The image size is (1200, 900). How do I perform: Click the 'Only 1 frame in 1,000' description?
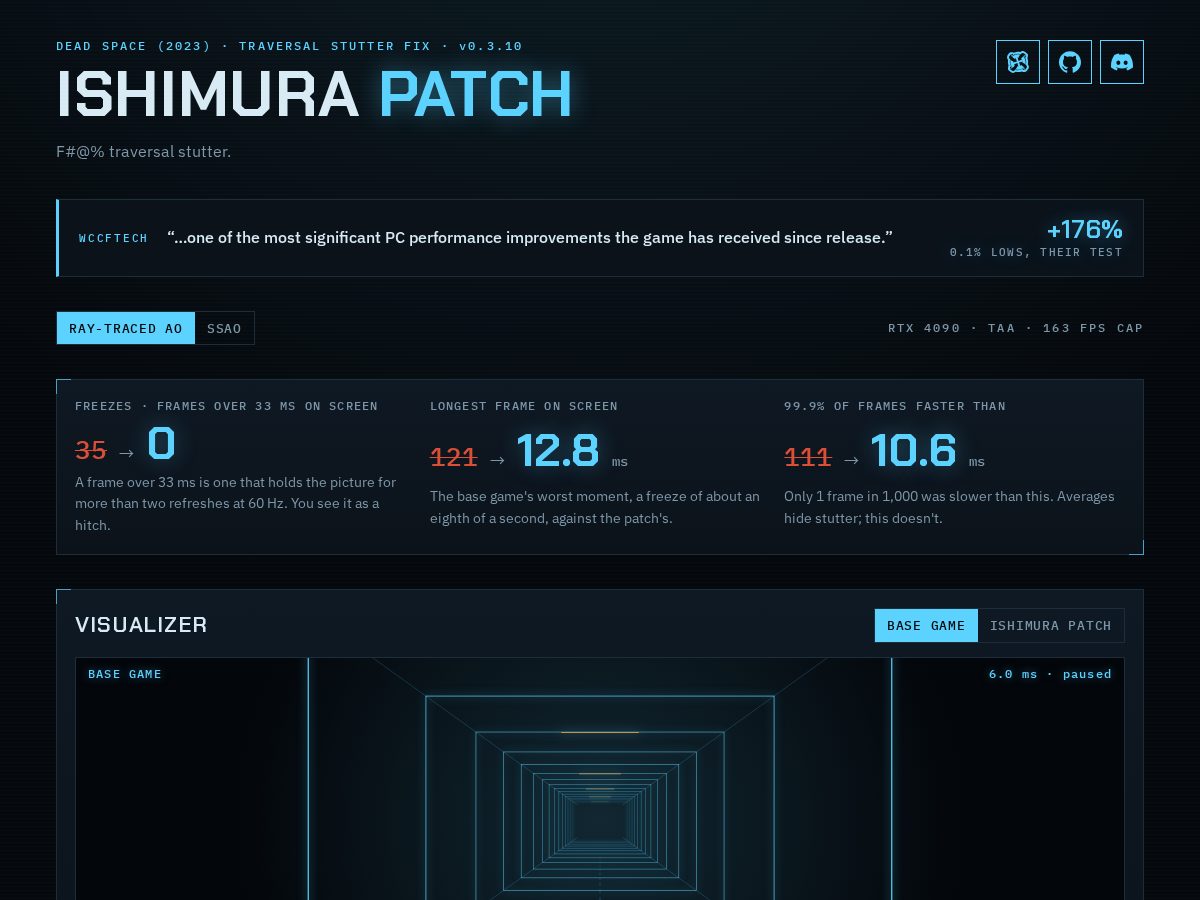tap(949, 507)
